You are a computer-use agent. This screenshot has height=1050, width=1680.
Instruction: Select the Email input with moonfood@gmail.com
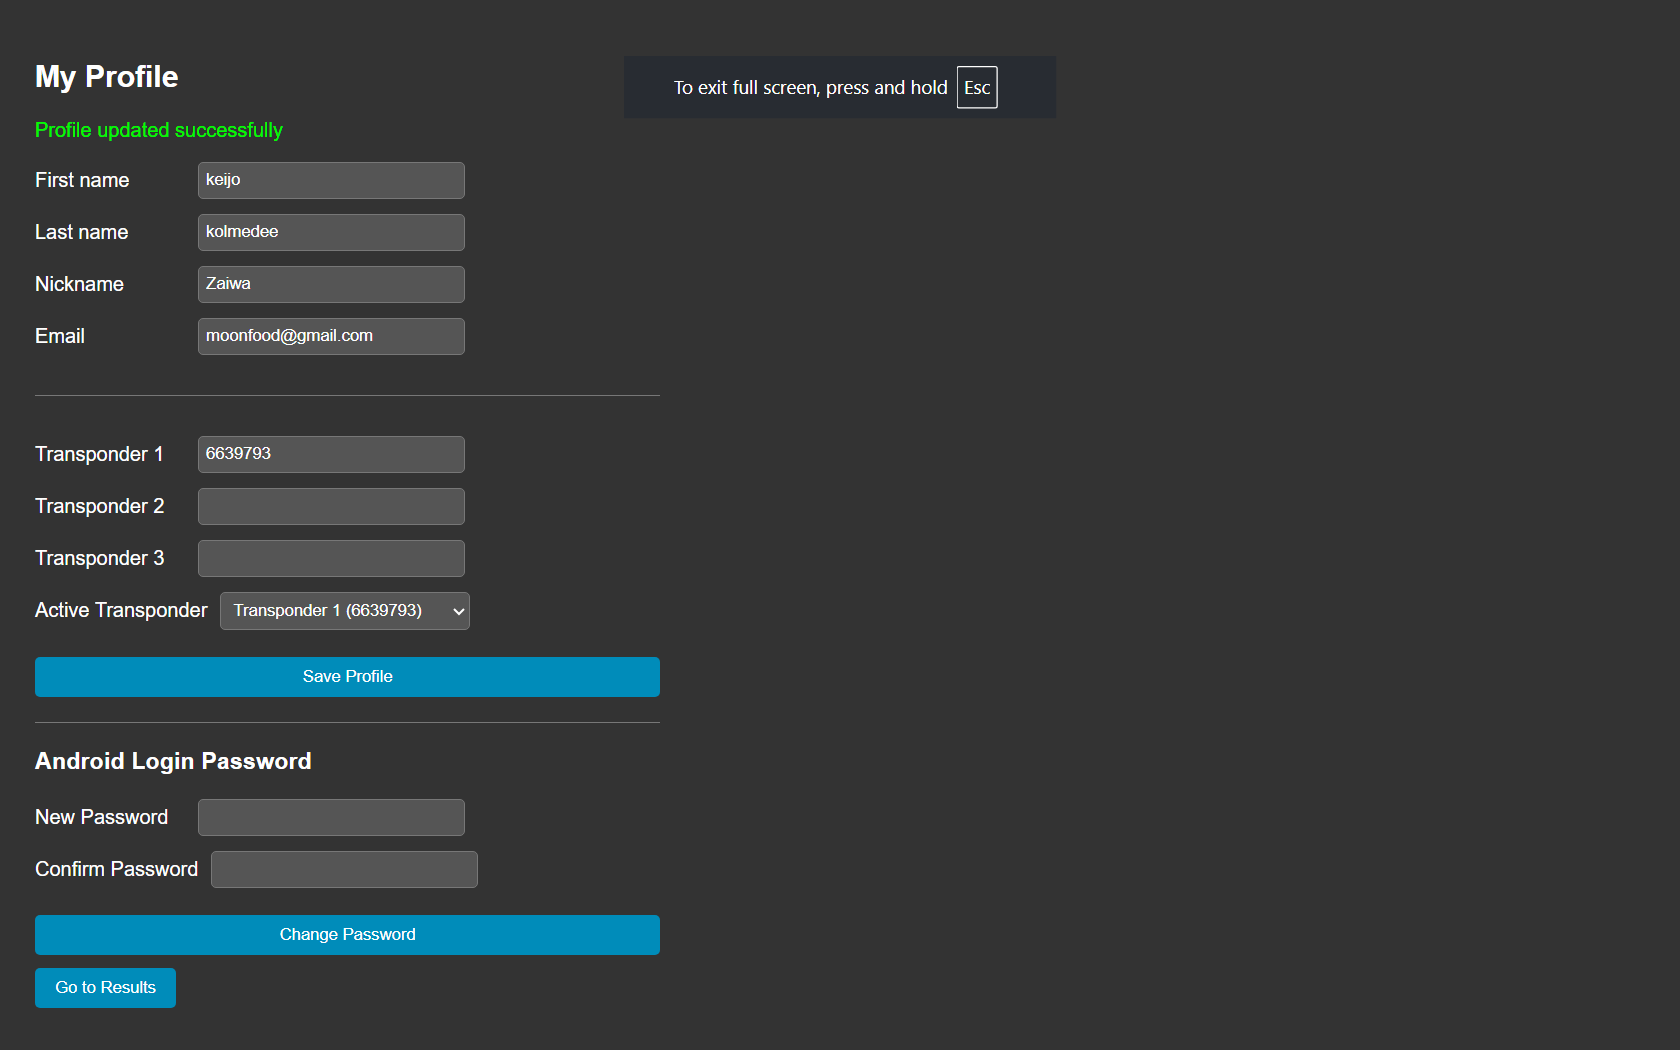point(331,336)
